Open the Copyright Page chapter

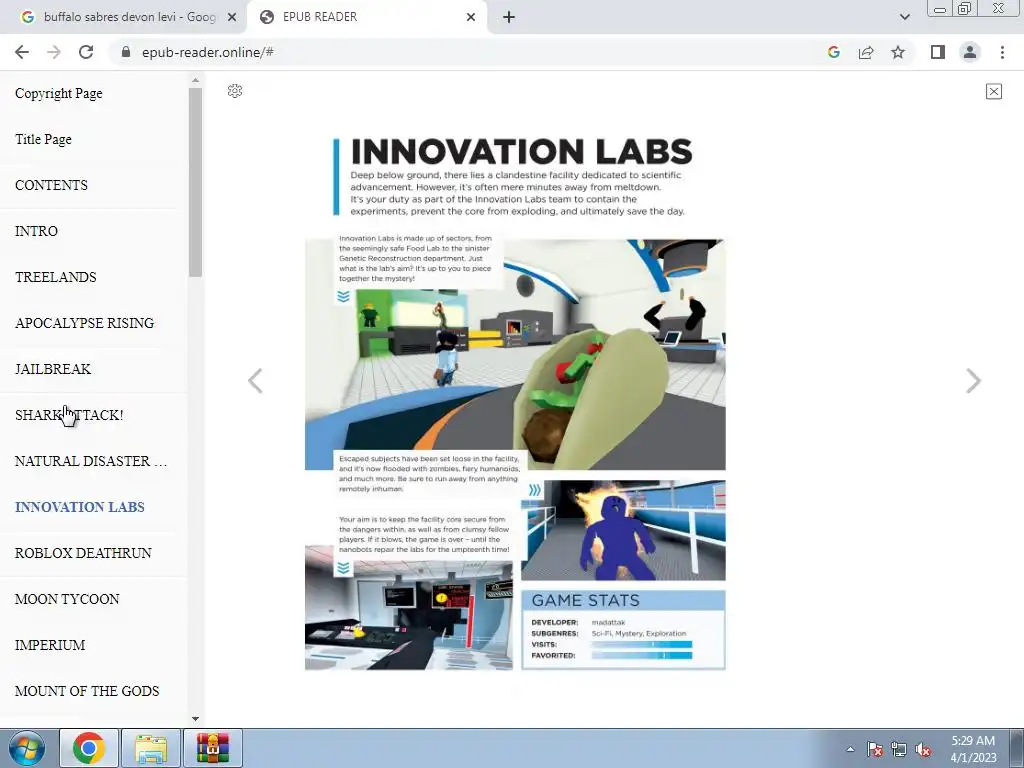click(59, 93)
